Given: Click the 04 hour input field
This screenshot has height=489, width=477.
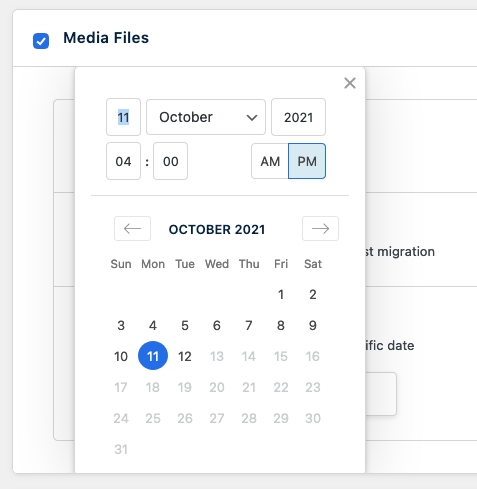Looking at the screenshot, I should point(123,161).
